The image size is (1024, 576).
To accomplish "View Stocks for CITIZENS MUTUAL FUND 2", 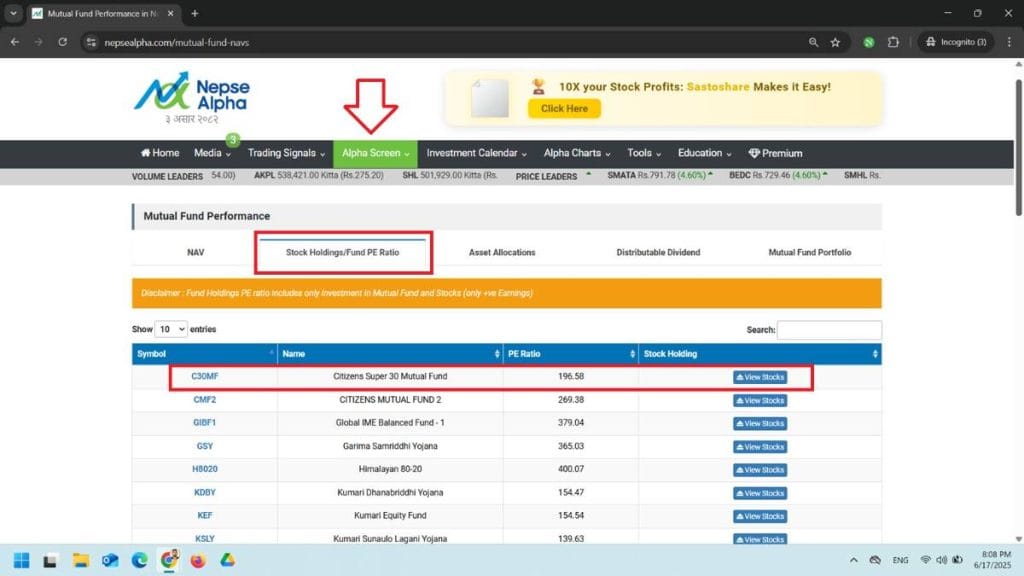I will [760, 400].
